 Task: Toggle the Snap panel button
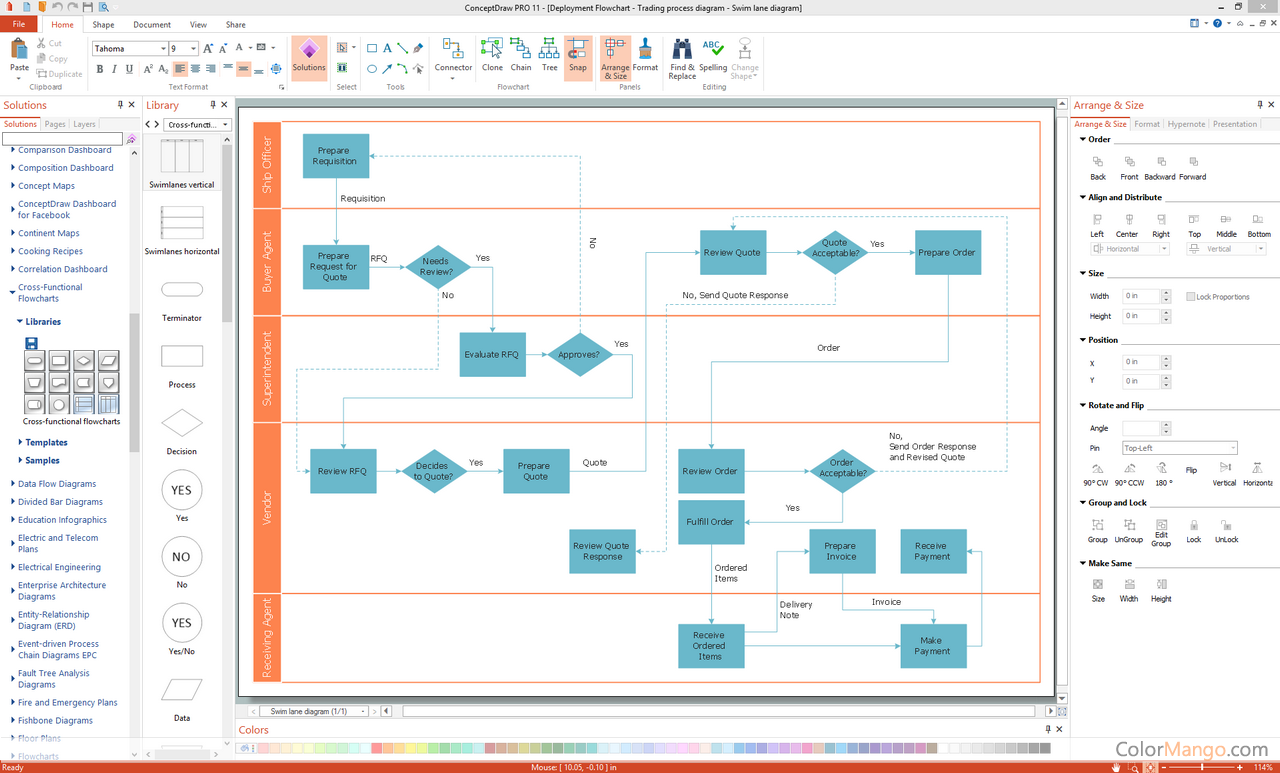[578, 57]
